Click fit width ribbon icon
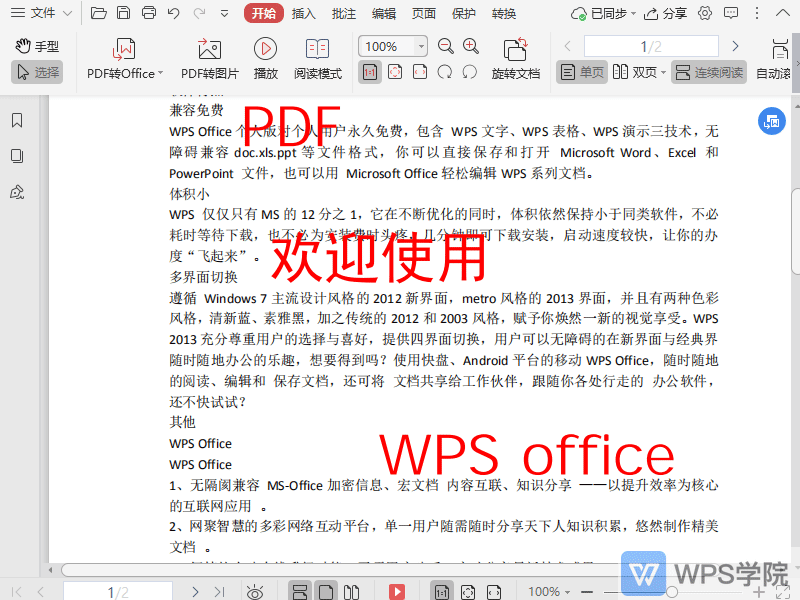This screenshot has width=800, height=600. pyautogui.click(x=420, y=72)
